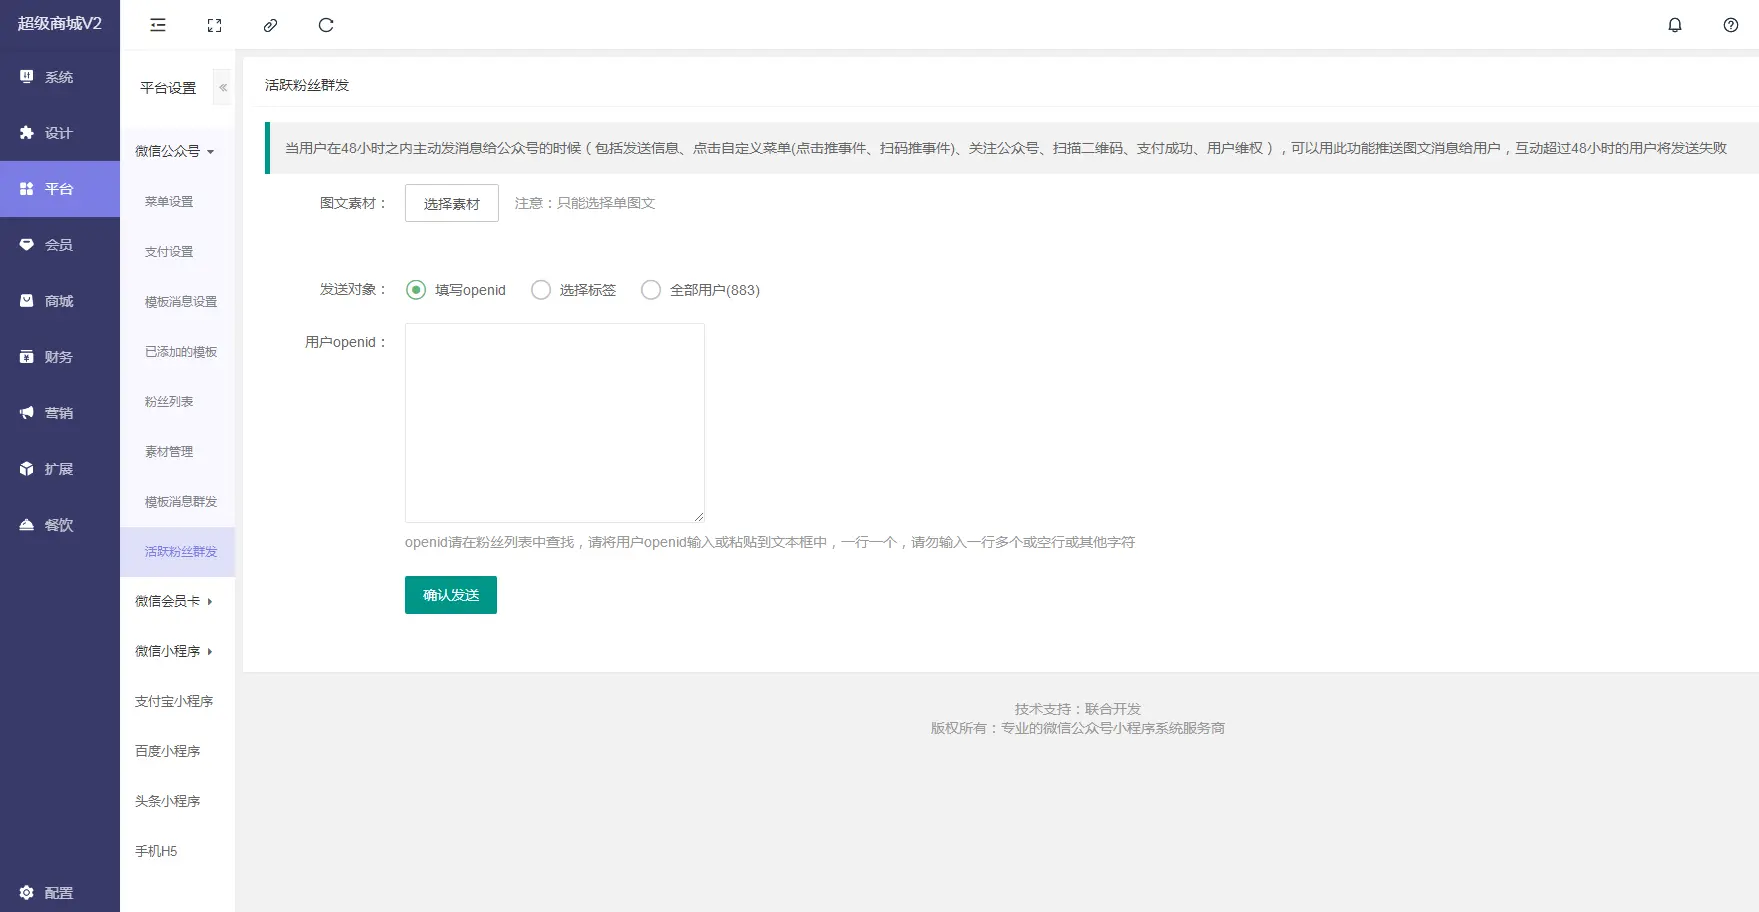Click the link icon in top bar
The width and height of the screenshot is (1759, 912).
pyautogui.click(x=270, y=25)
